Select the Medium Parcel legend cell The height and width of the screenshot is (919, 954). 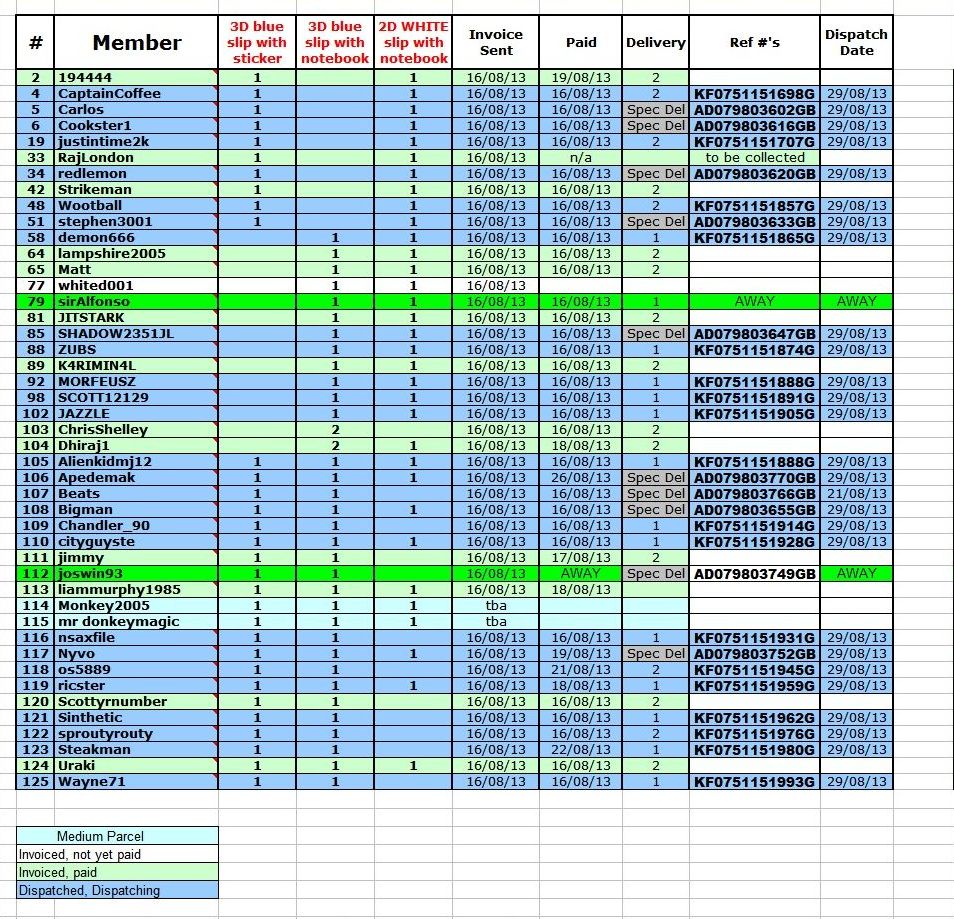[117, 836]
